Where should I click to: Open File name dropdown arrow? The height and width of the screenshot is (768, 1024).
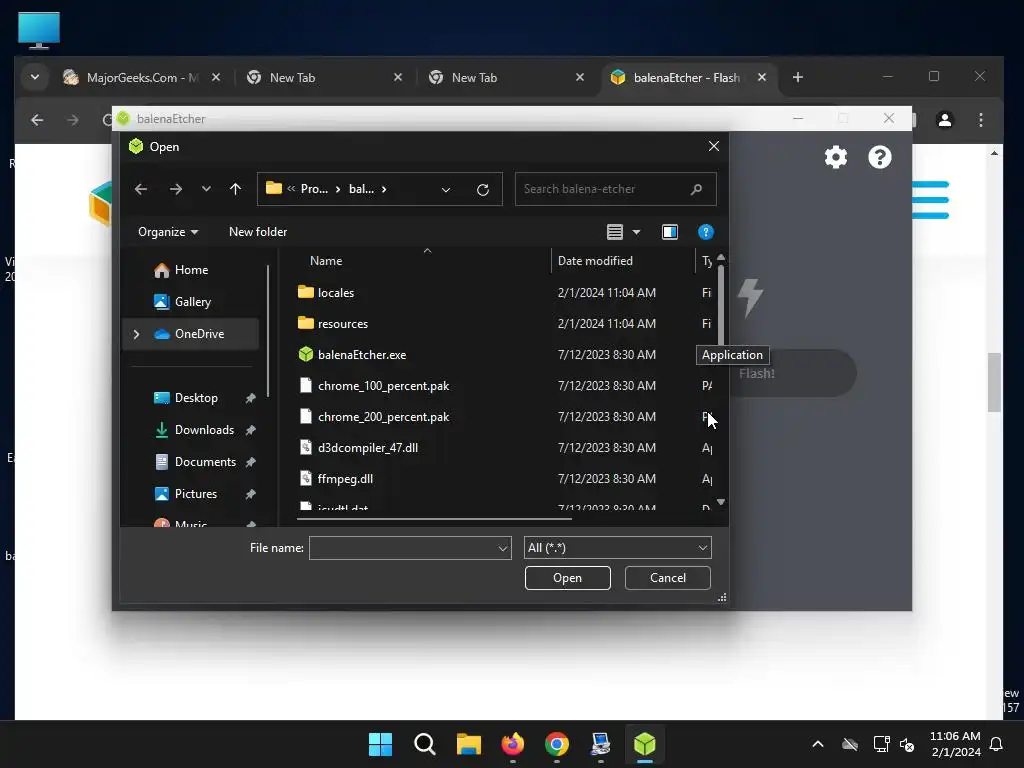503,548
